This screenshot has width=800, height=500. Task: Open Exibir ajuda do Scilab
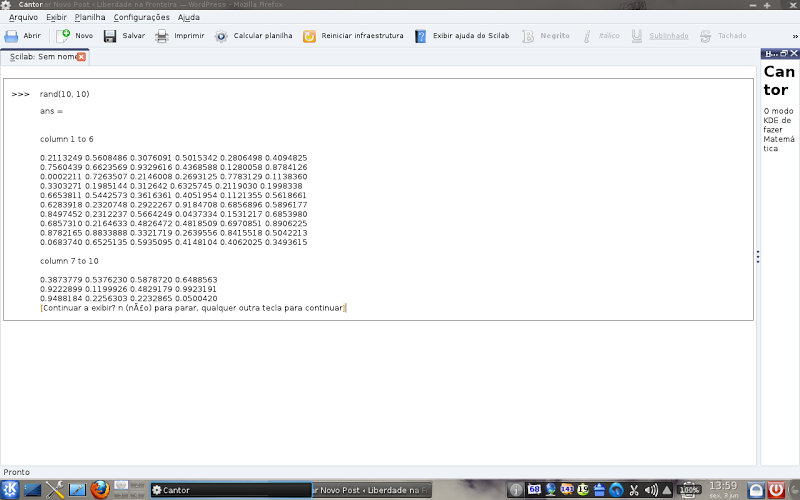462,36
